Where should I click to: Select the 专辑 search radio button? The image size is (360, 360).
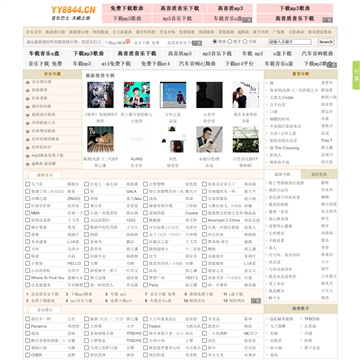pos(245,42)
